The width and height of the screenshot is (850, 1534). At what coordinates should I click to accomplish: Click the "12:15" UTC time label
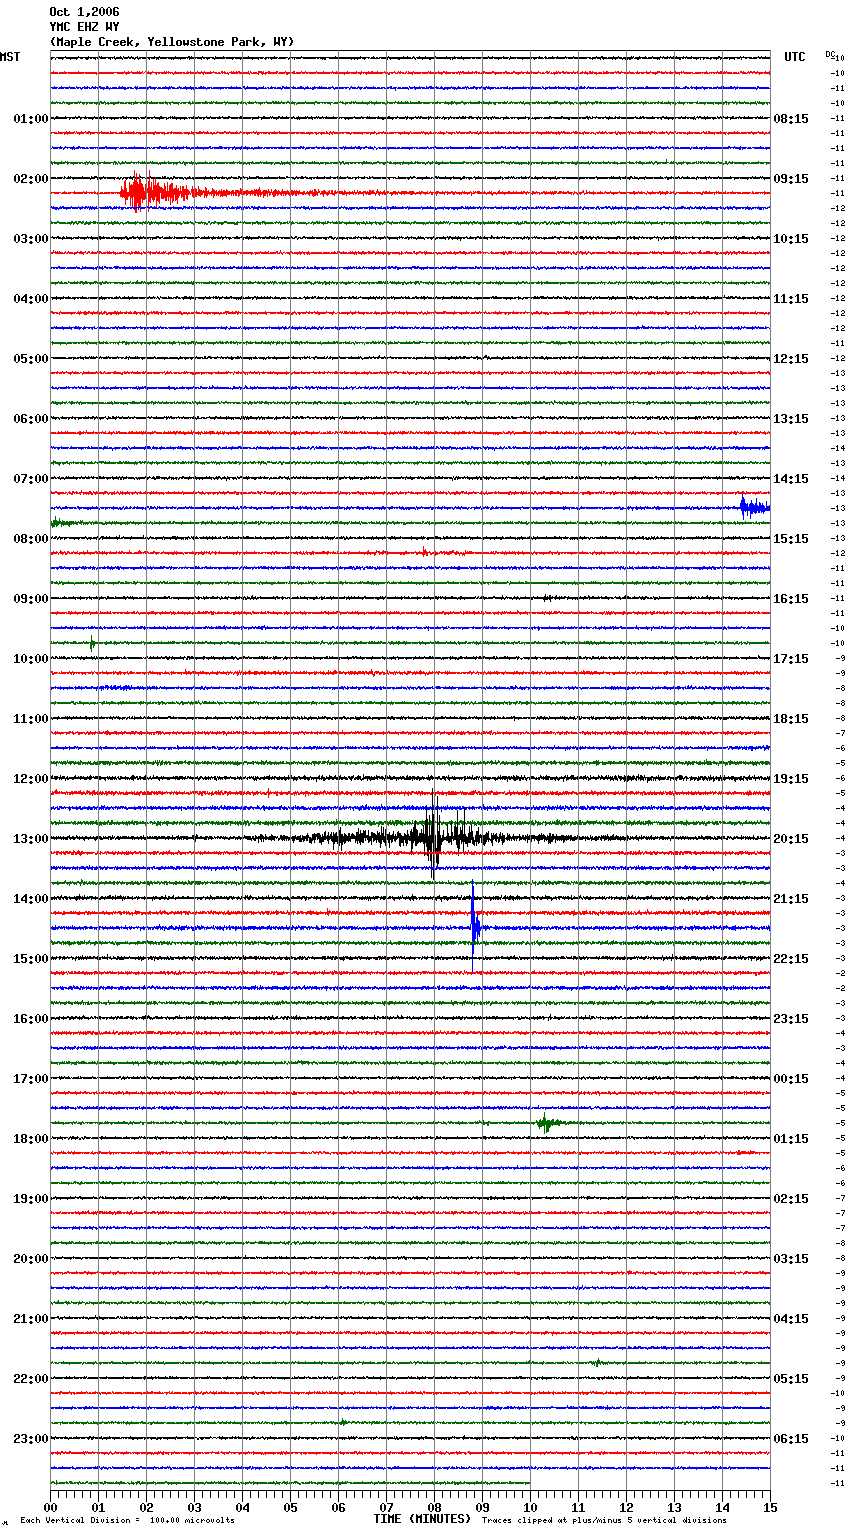(x=791, y=359)
